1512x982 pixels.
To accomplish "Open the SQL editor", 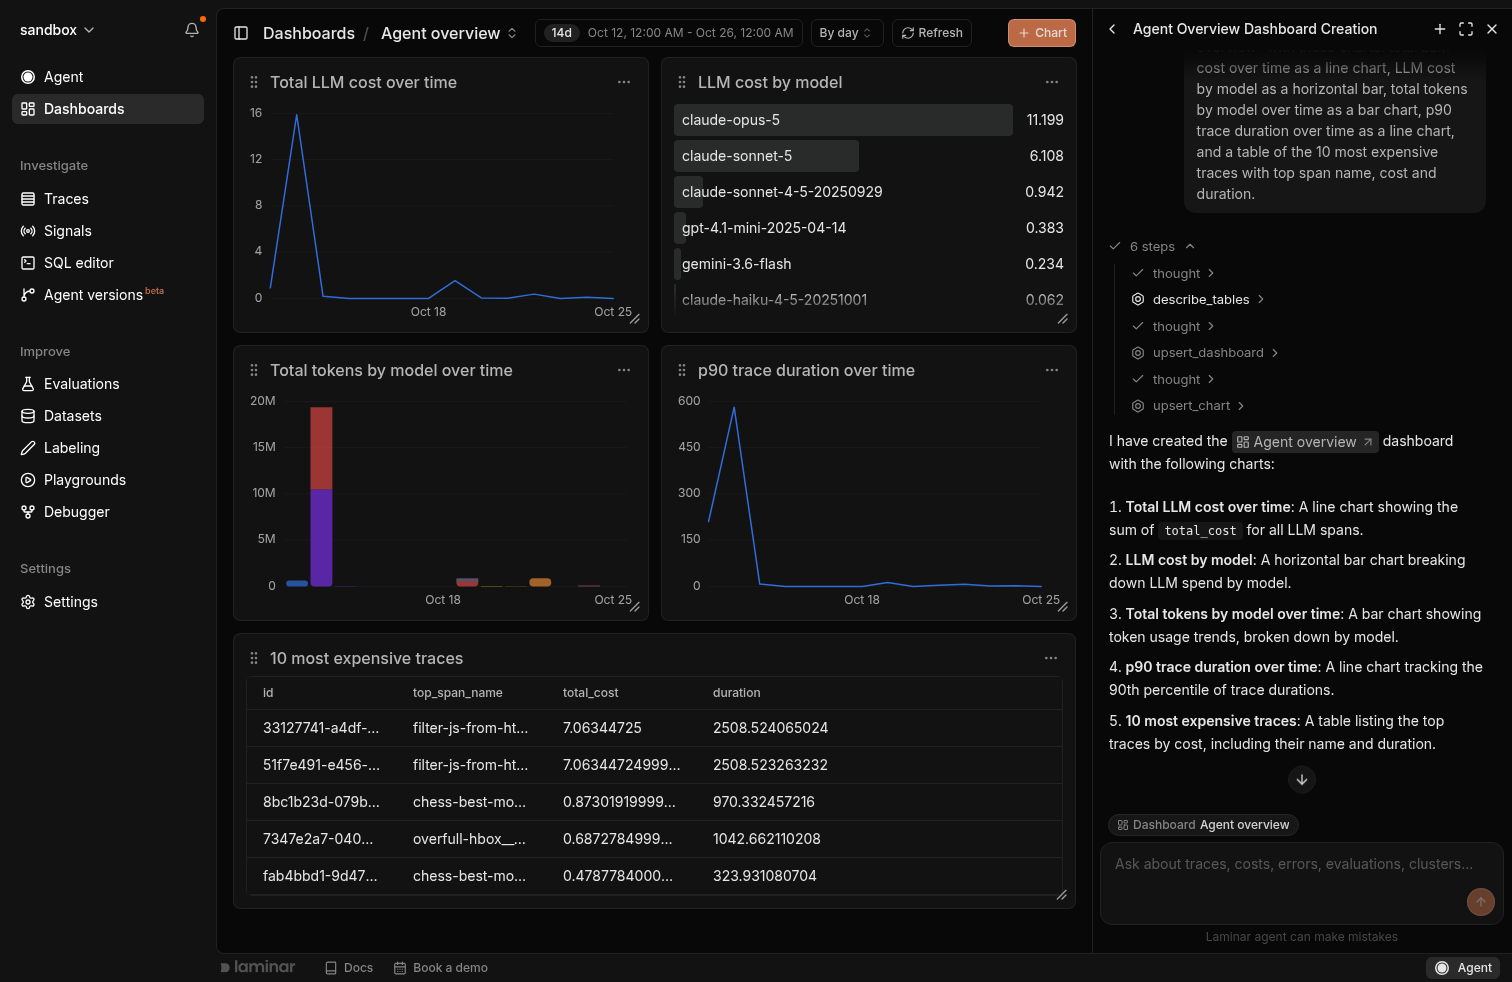I will (x=108, y=263).
